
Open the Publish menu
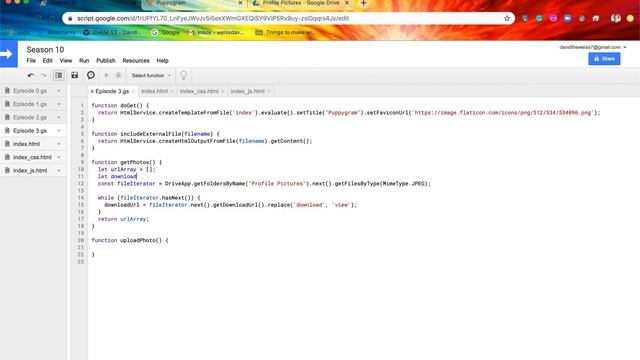(x=106, y=60)
